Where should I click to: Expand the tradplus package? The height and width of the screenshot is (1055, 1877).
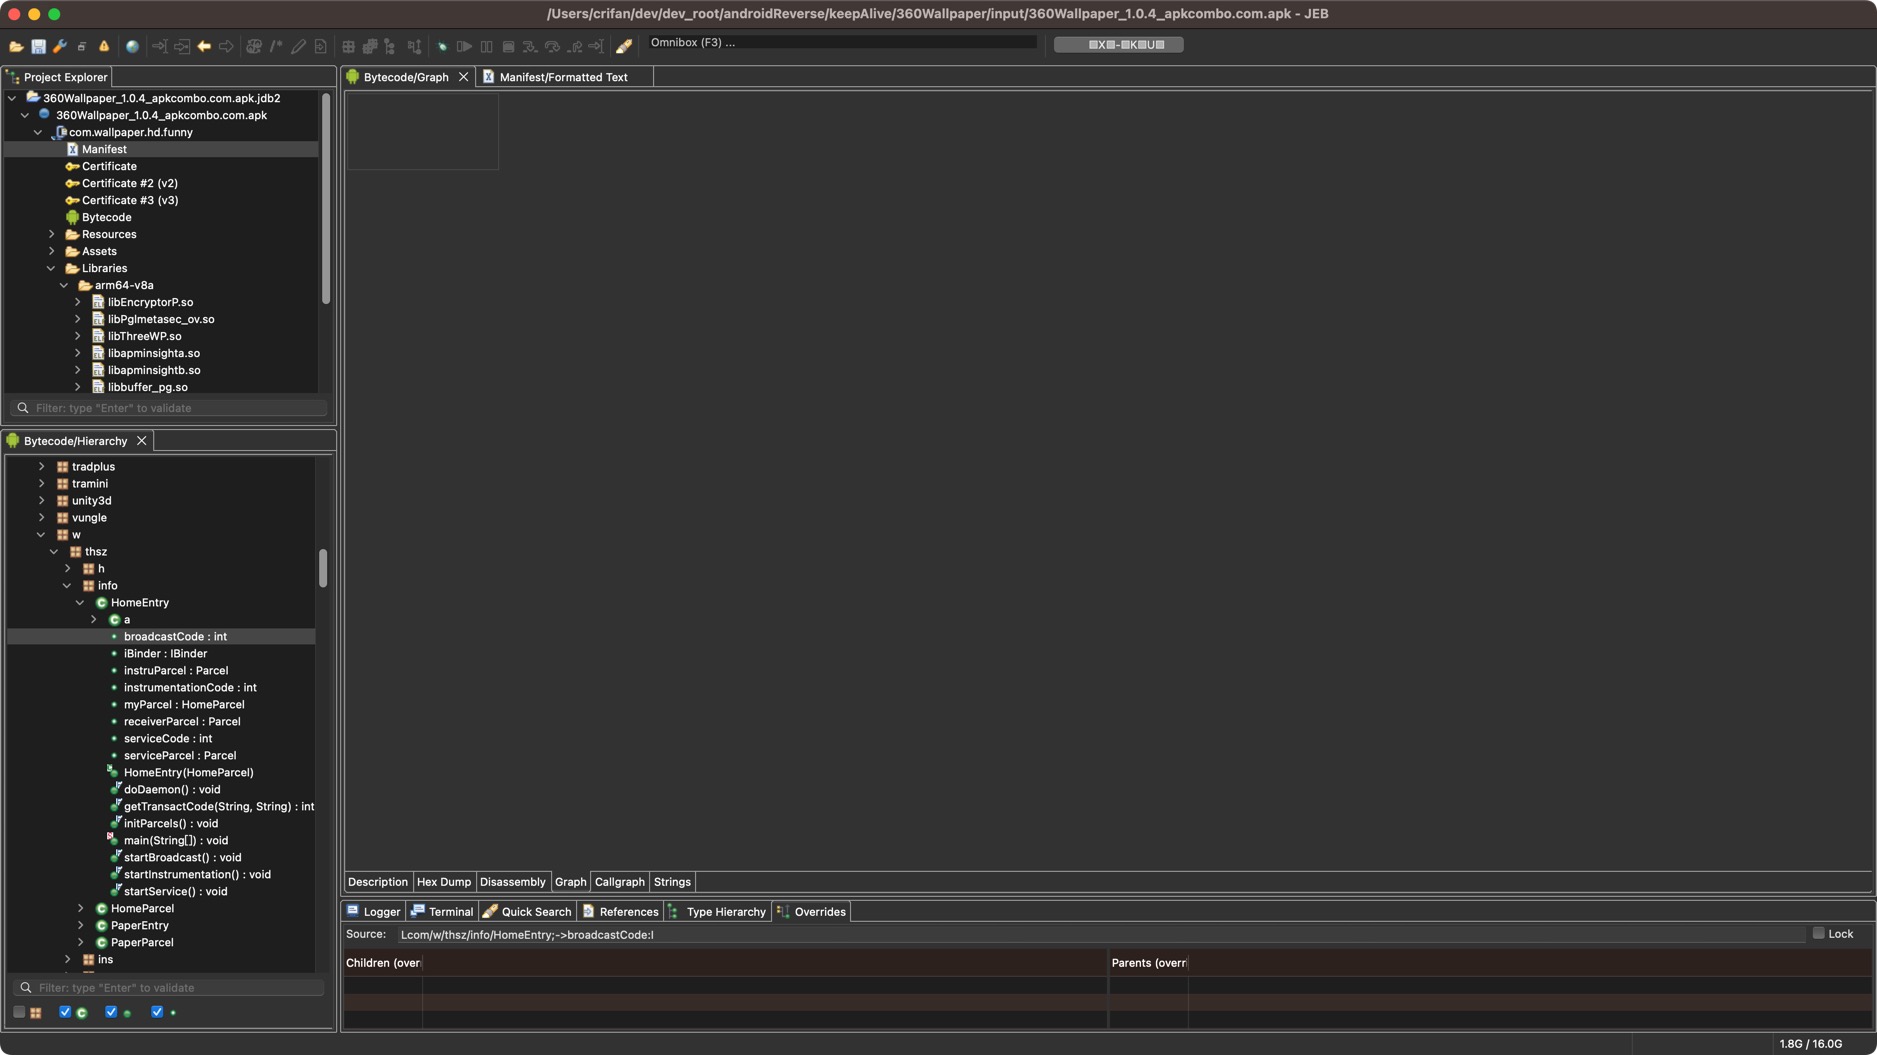coord(42,466)
